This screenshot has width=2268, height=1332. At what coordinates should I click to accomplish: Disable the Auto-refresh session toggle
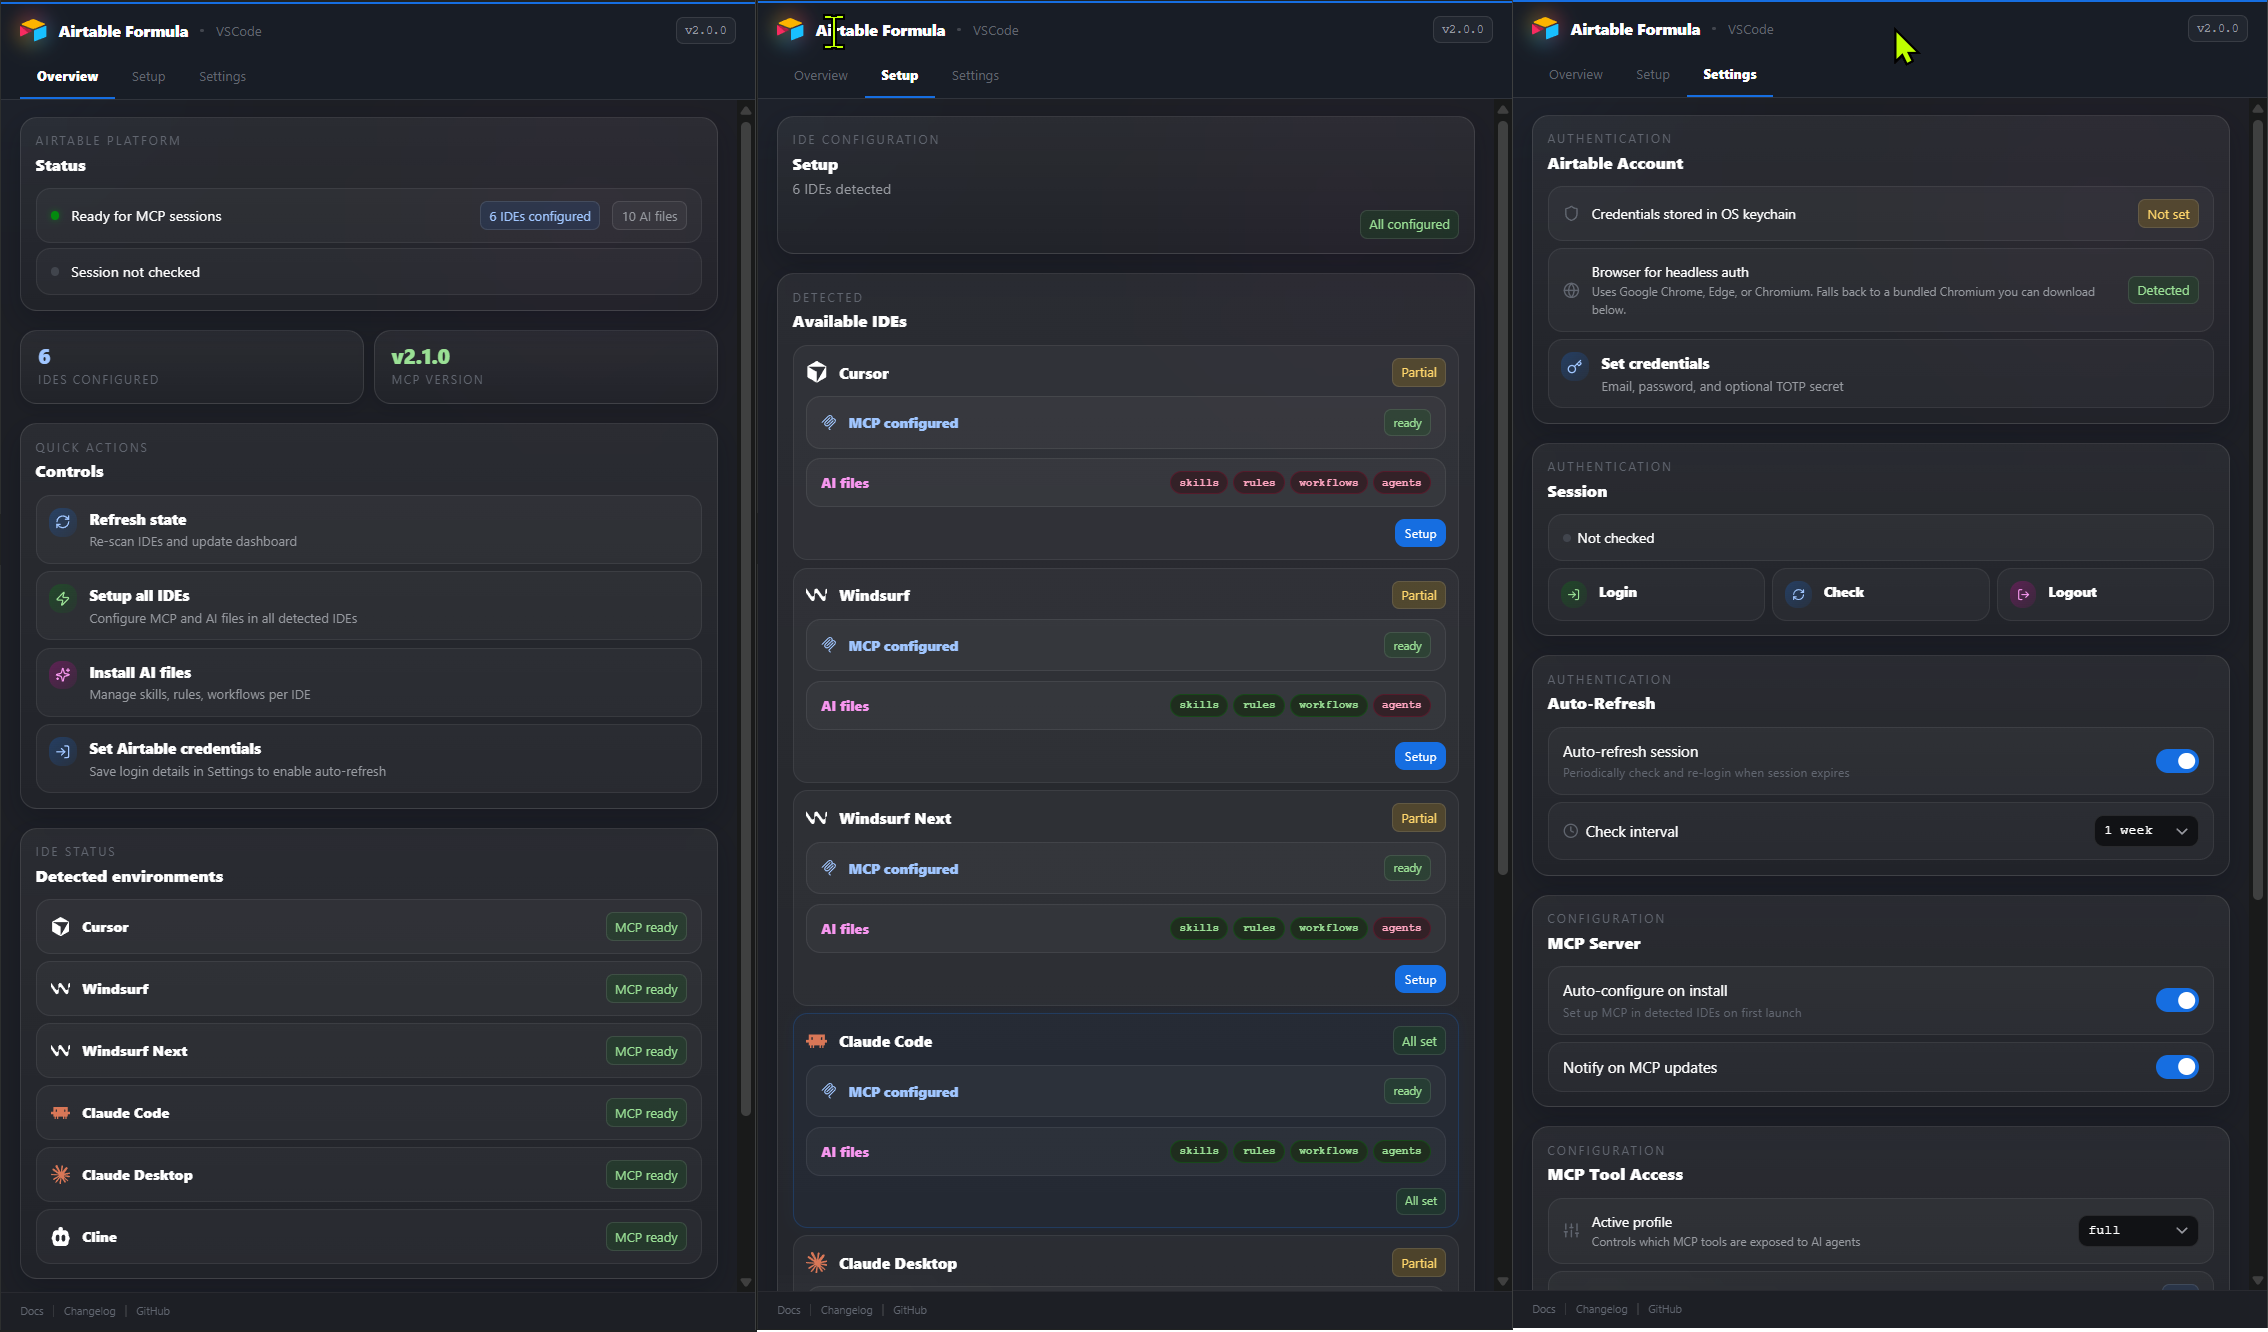[2177, 761]
